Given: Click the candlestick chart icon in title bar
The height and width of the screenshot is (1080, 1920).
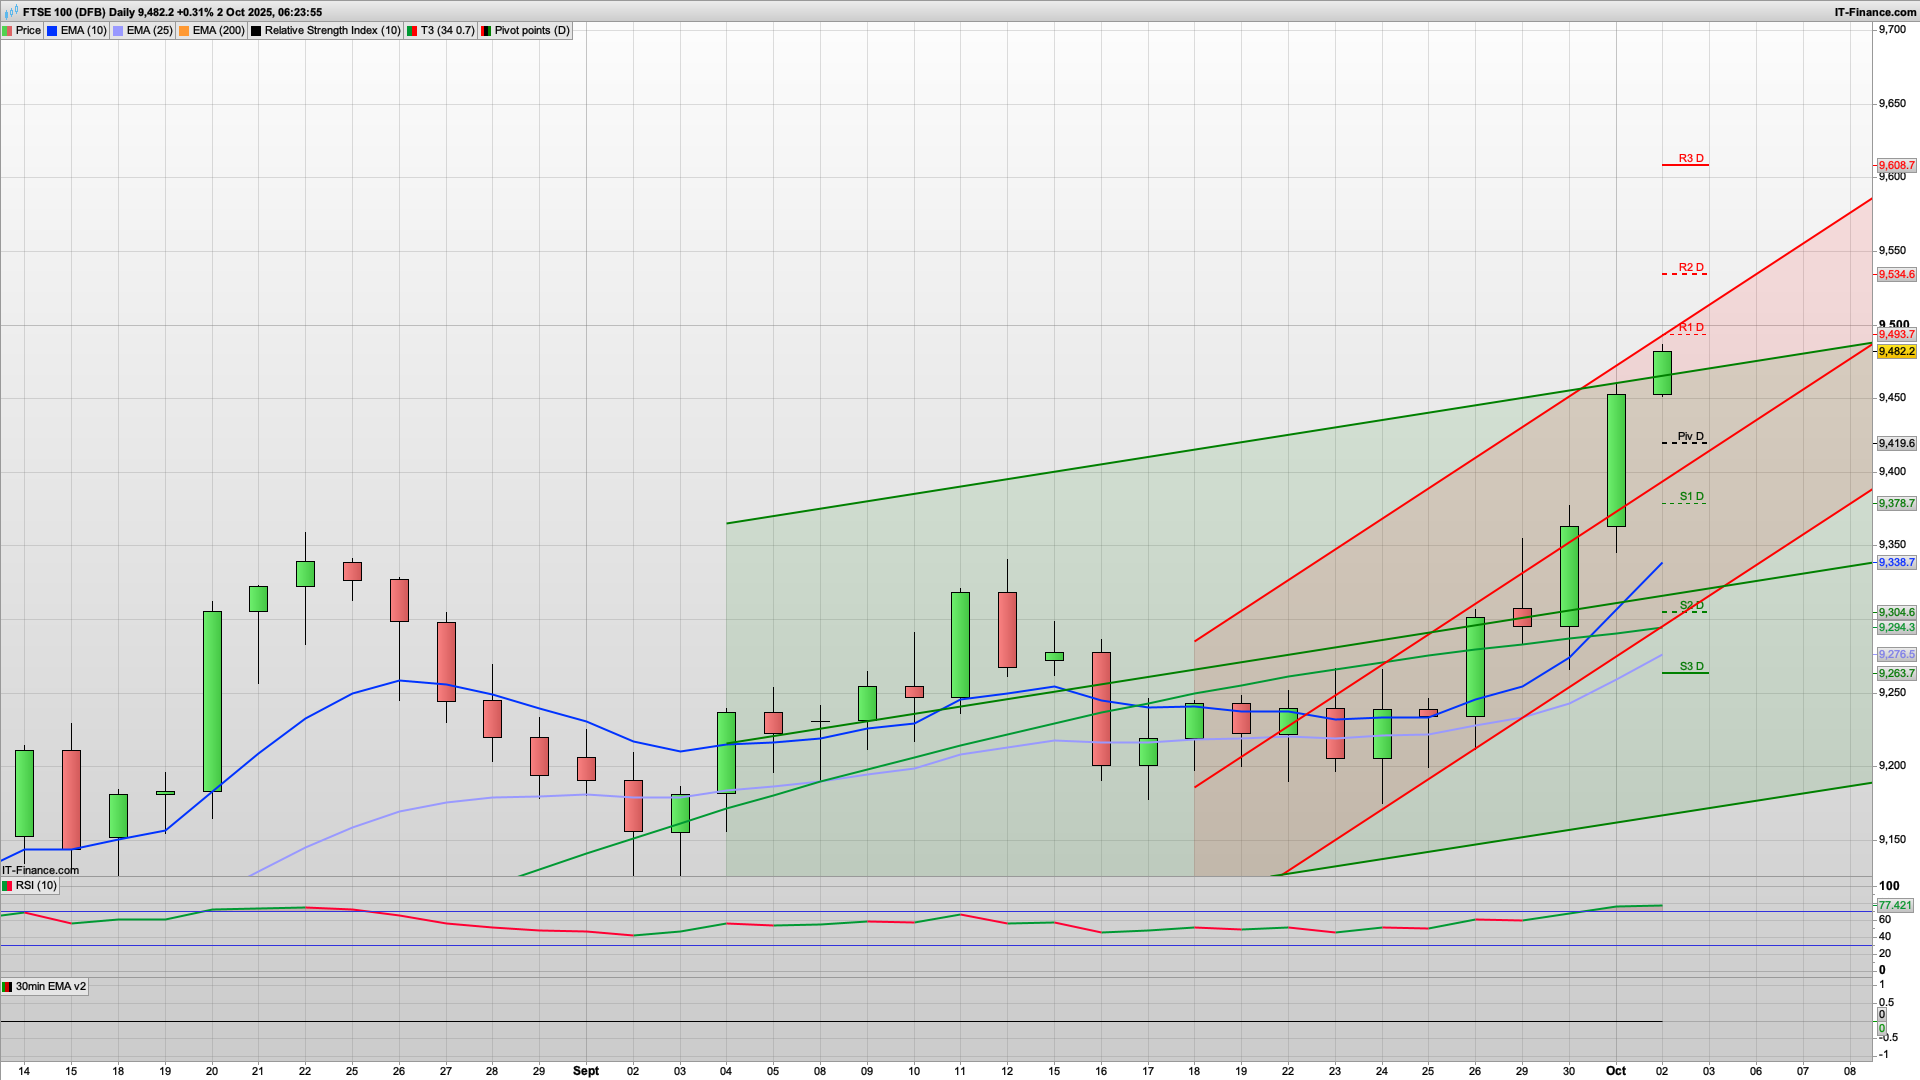Looking at the screenshot, I should pyautogui.click(x=11, y=12).
